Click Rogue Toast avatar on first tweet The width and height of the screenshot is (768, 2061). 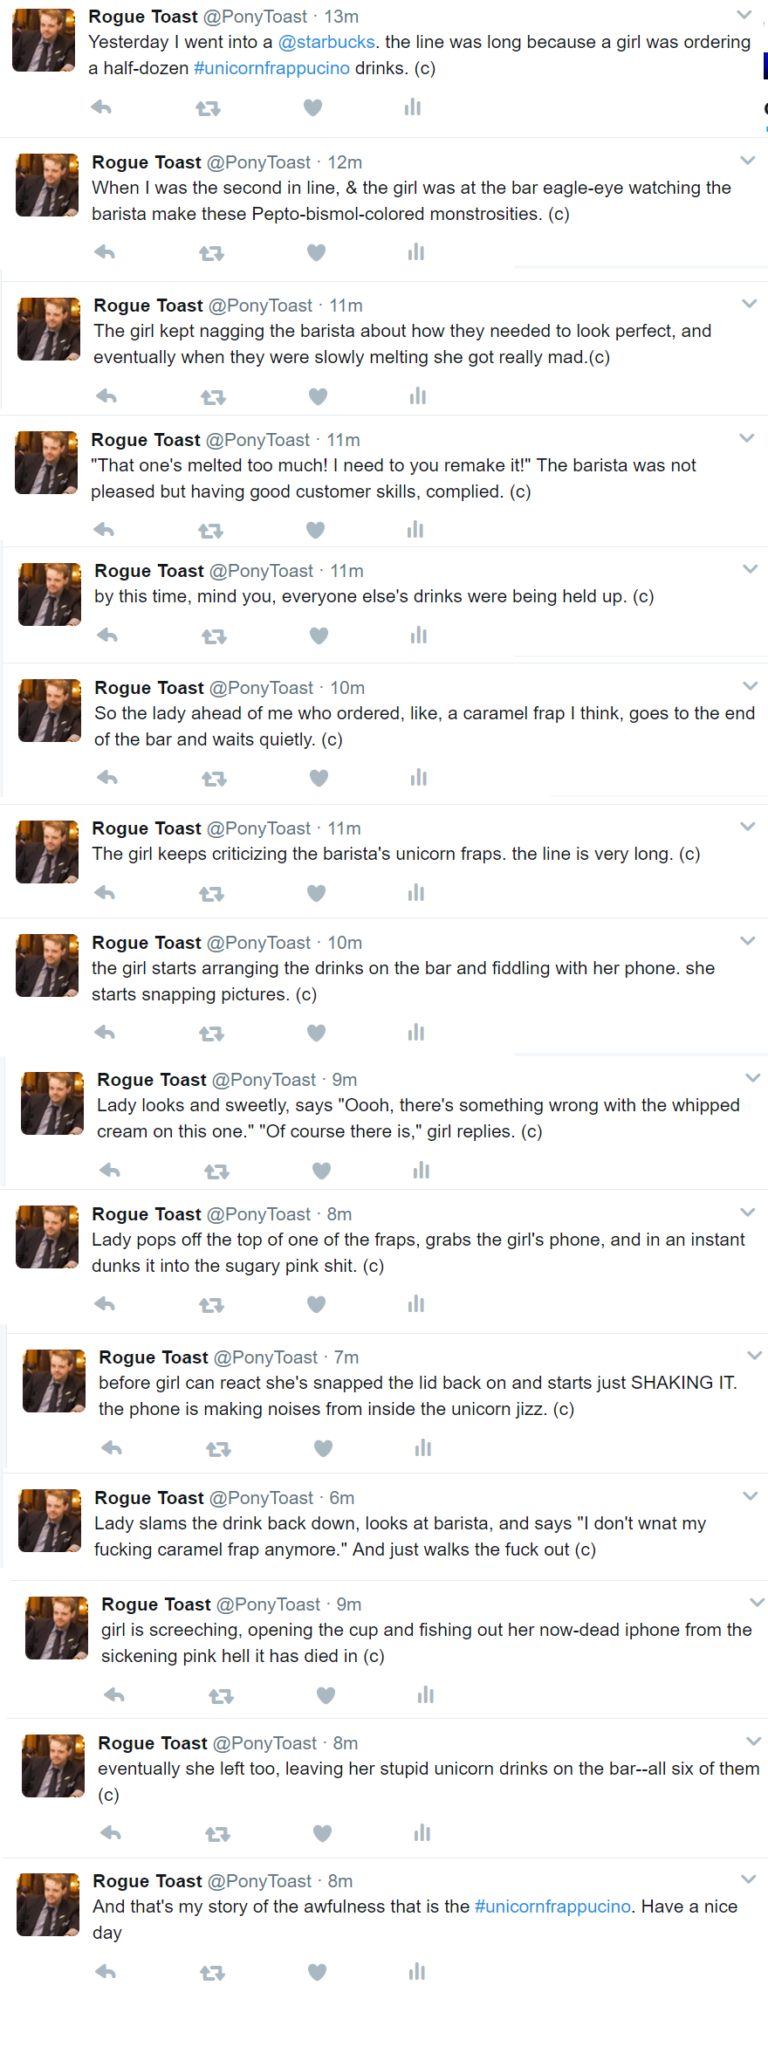click(44, 40)
